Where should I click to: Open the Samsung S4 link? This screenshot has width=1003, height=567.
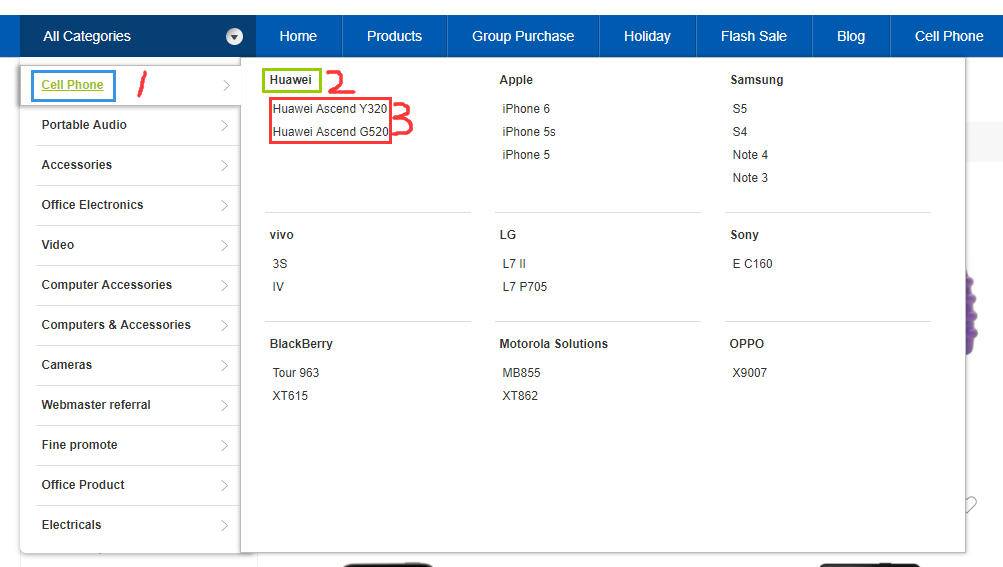coord(739,132)
